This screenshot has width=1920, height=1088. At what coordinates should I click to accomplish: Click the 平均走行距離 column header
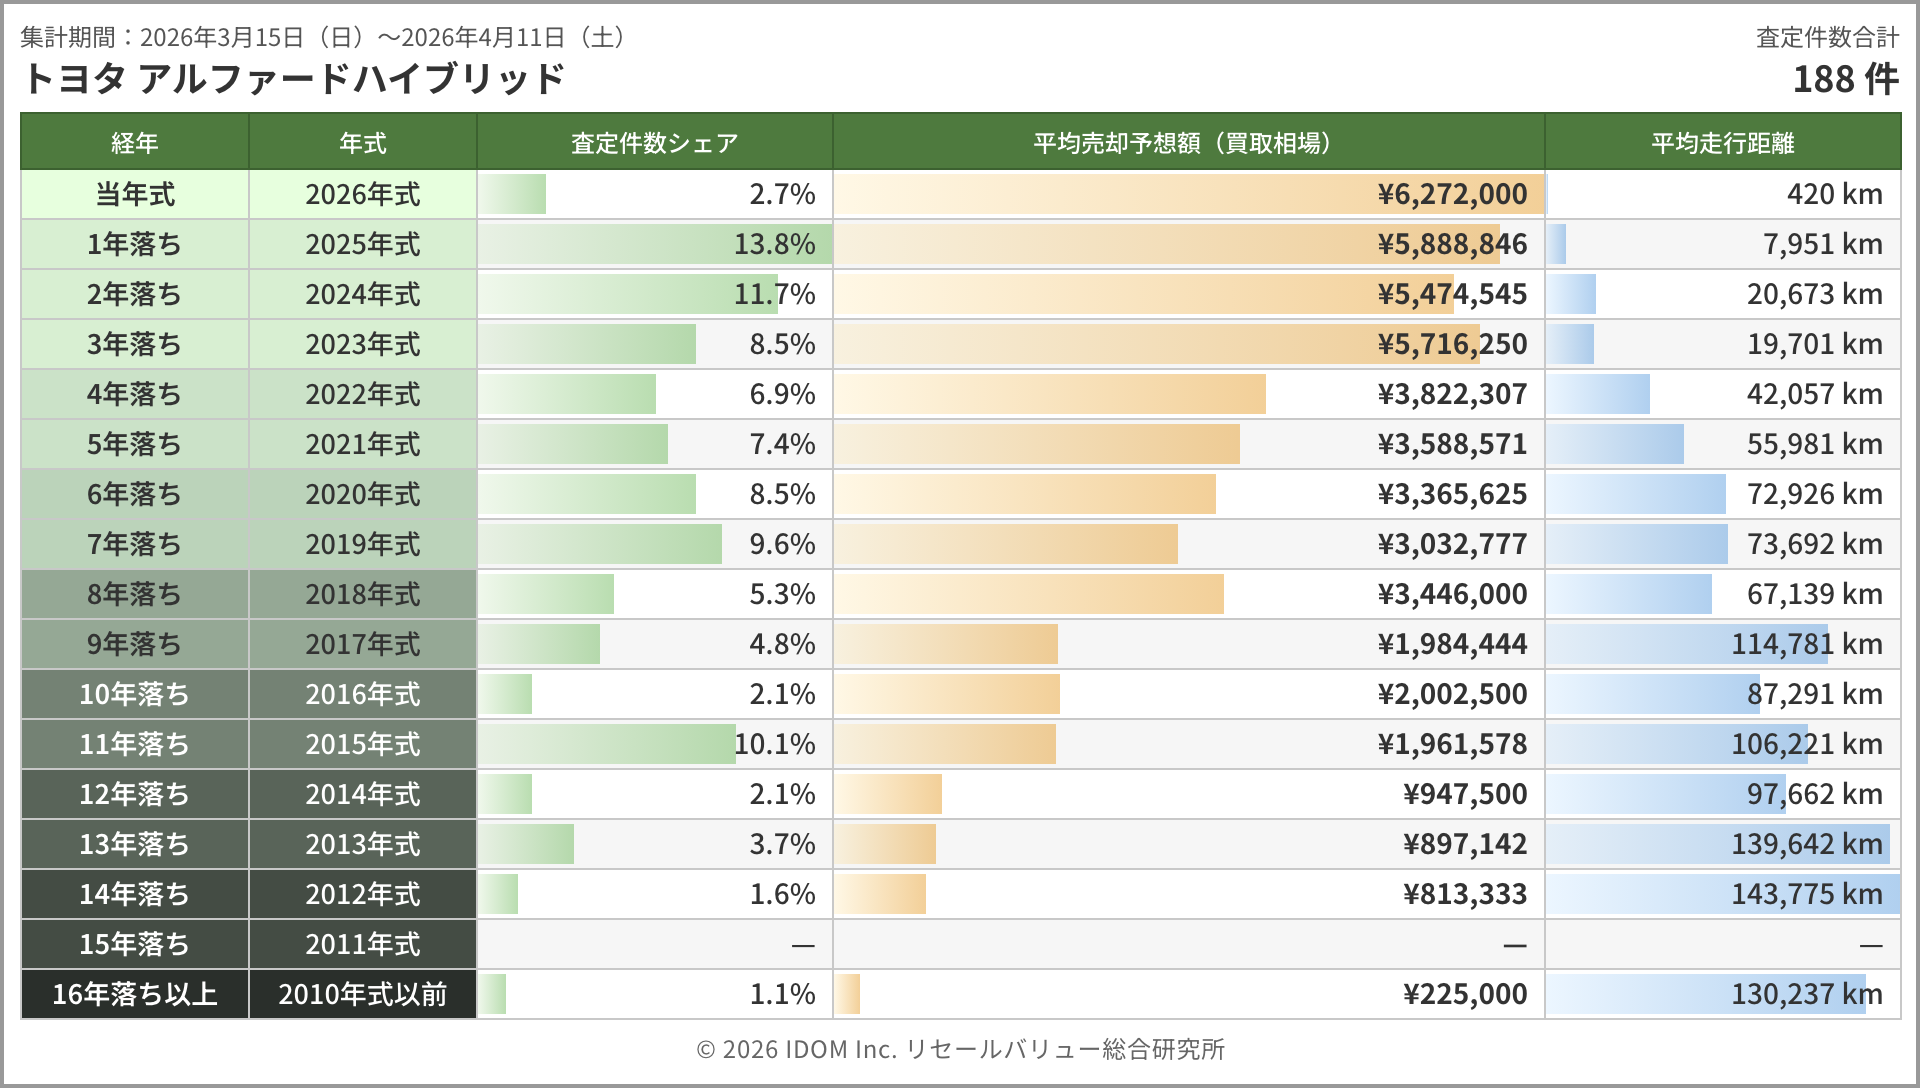click(x=1722, y=143)
